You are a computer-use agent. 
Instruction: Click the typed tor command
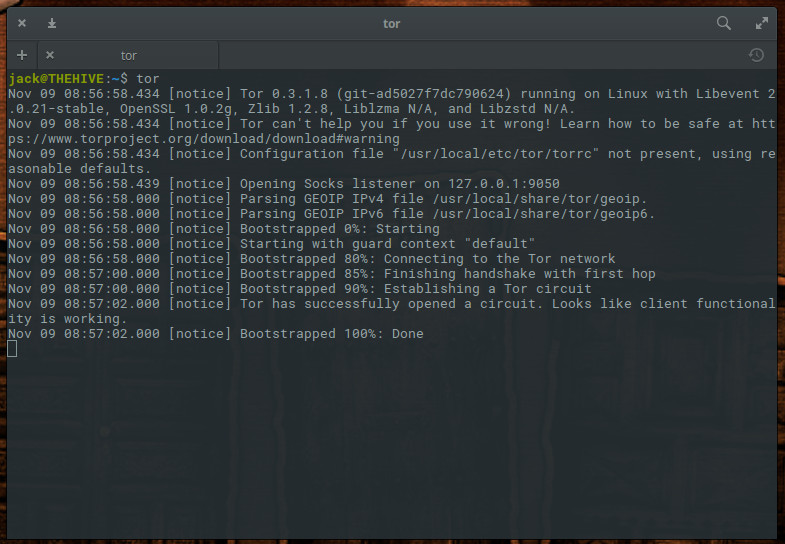click(148, 79)
